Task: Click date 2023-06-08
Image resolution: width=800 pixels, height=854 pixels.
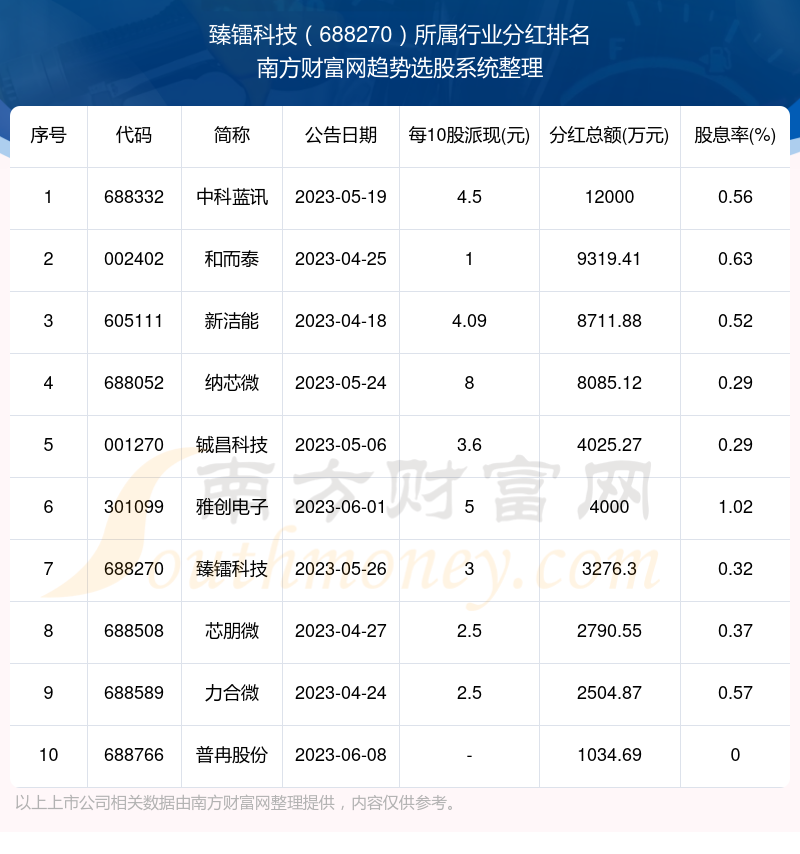Action: tap(341, 756)
